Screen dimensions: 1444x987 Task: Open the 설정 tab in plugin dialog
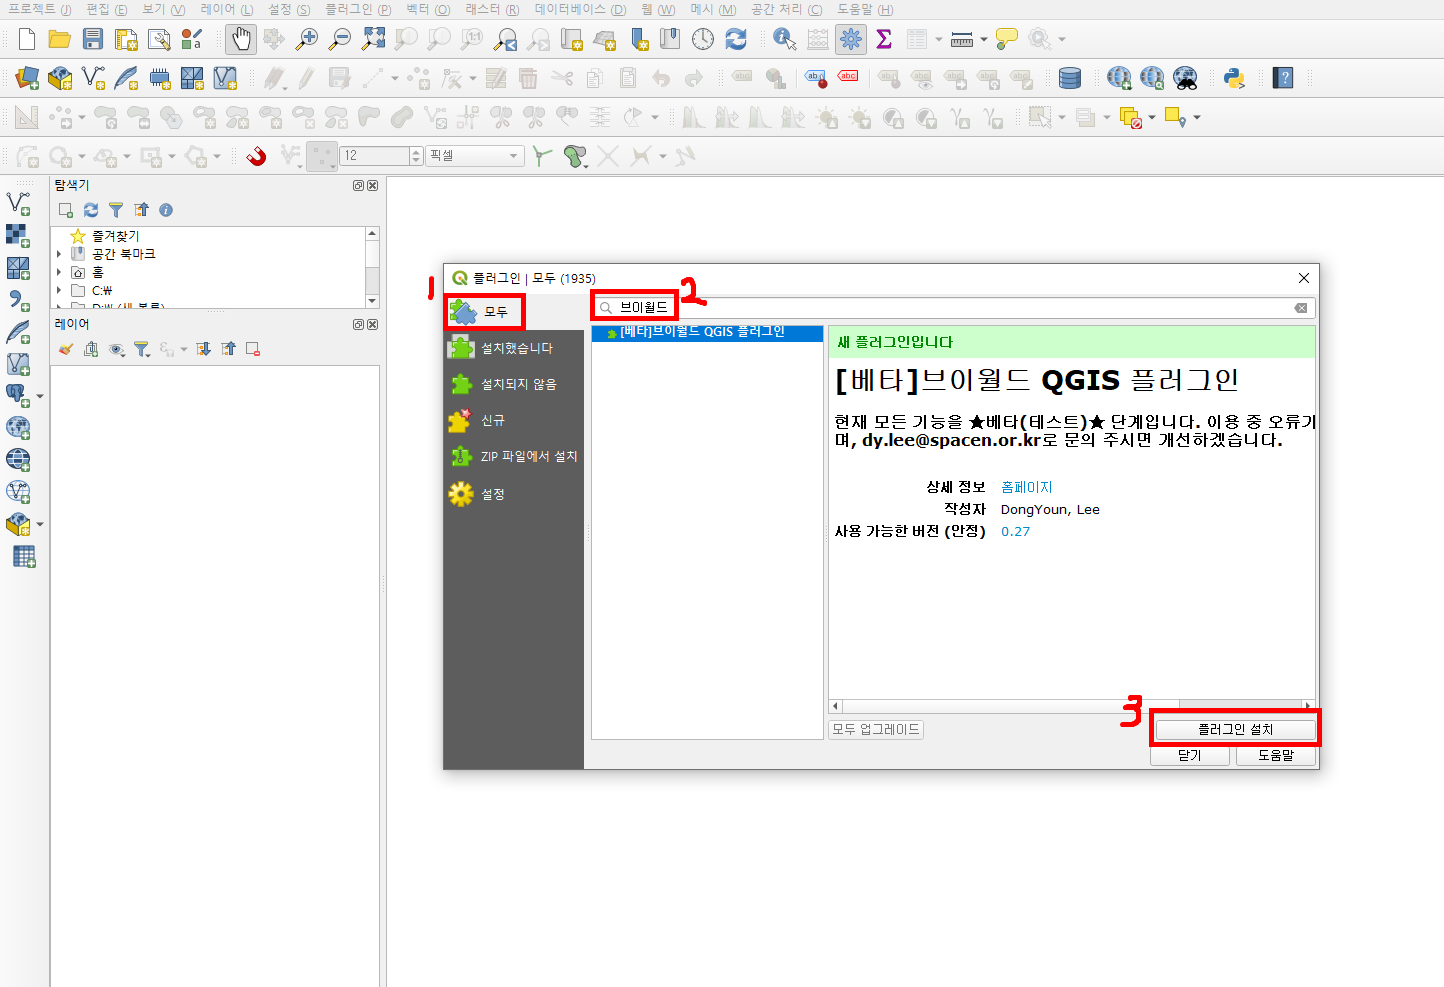pyautogui.click(x=514, y=494)
